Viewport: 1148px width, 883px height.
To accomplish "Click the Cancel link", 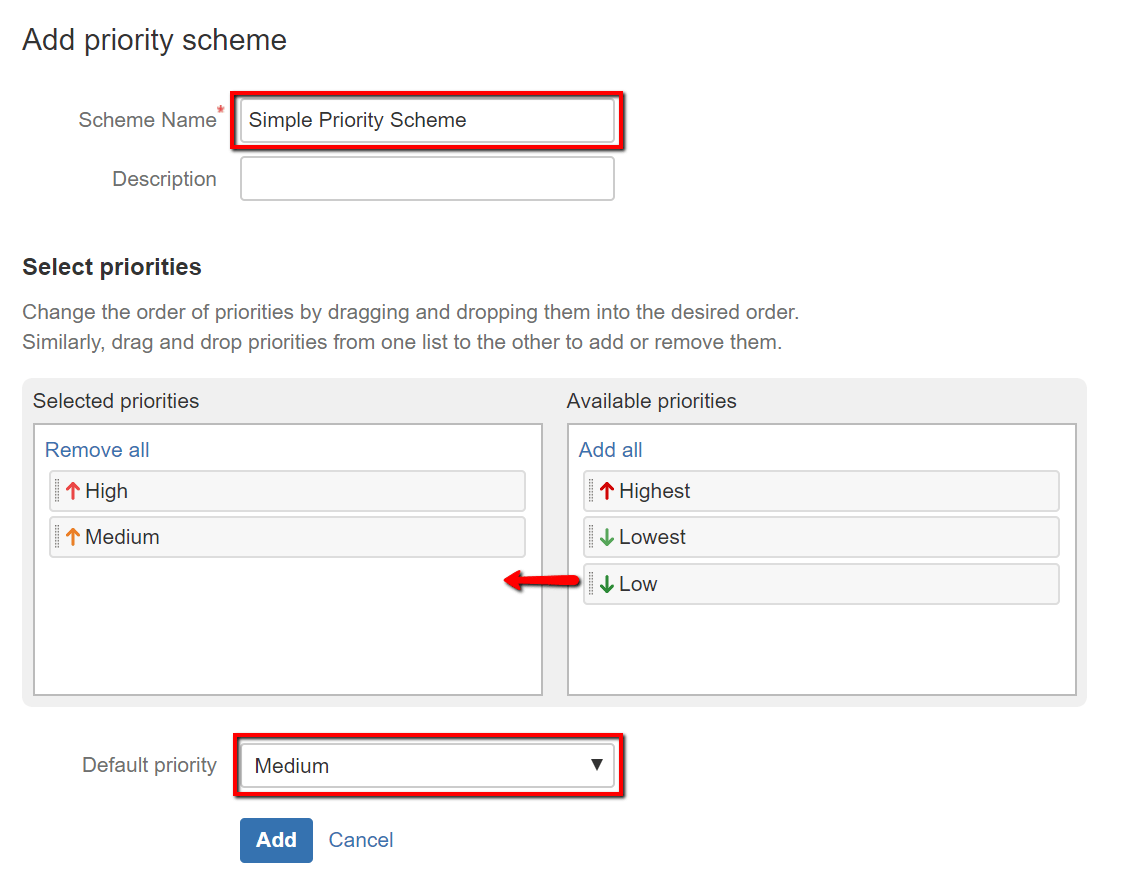I will pos(361,840).
